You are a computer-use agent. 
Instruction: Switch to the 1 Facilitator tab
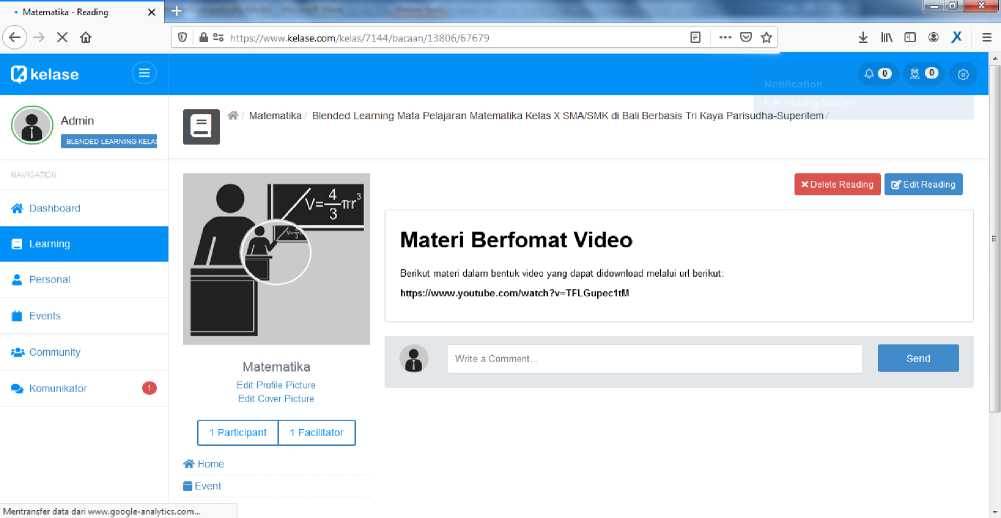(x=316, y=432)
